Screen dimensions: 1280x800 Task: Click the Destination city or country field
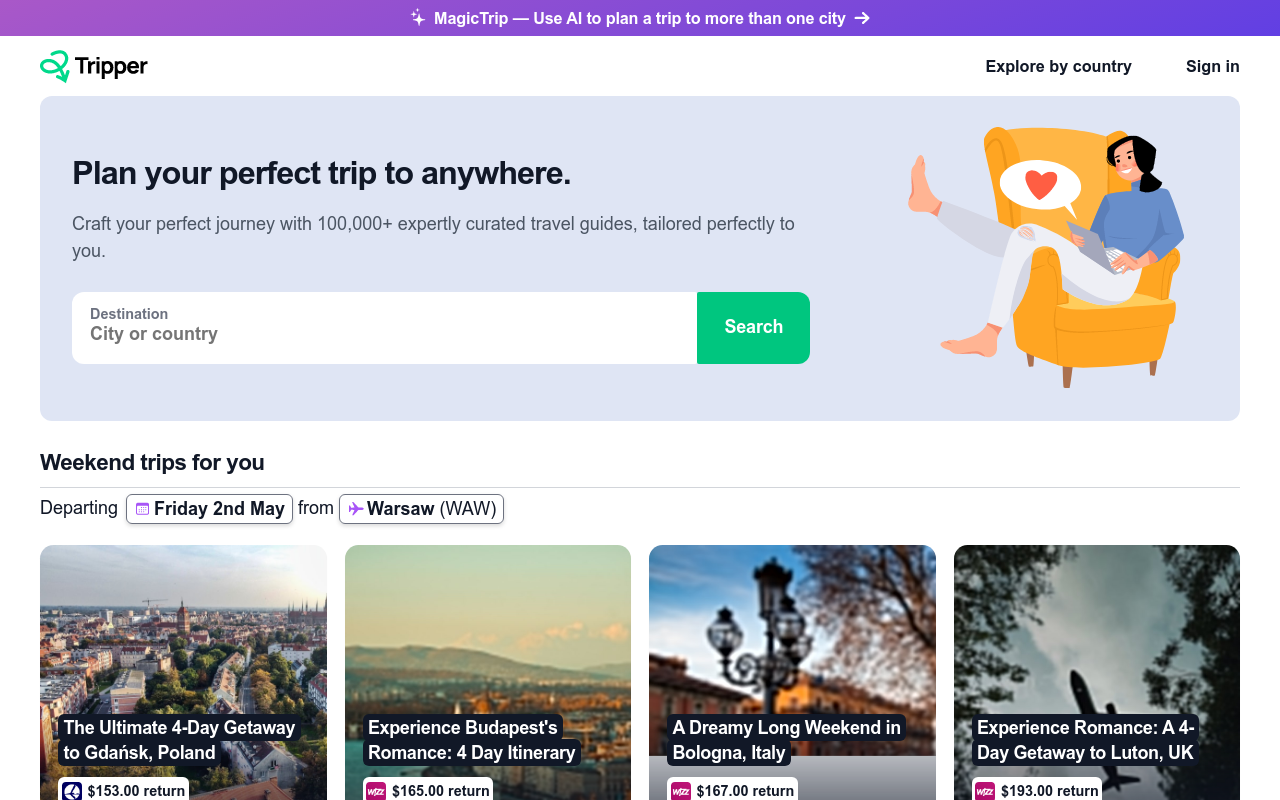coord(384,328)
